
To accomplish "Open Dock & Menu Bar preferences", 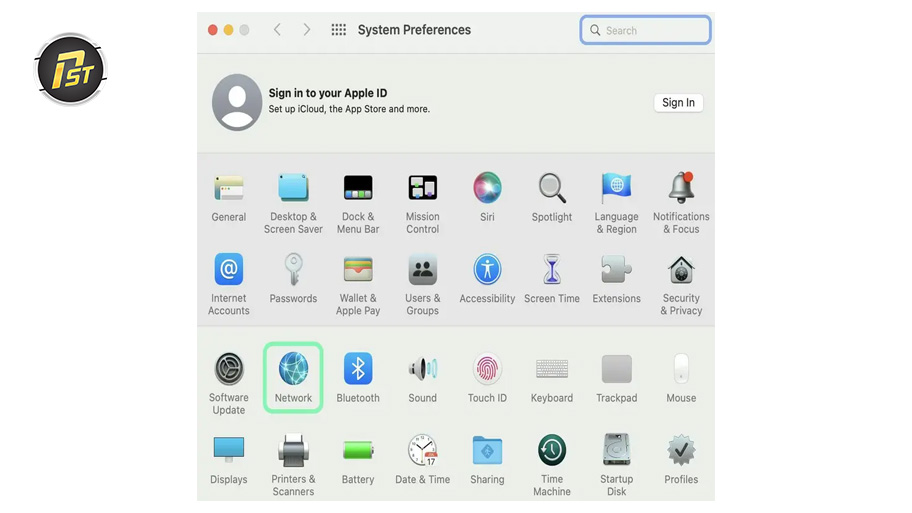I will [358, 204].
